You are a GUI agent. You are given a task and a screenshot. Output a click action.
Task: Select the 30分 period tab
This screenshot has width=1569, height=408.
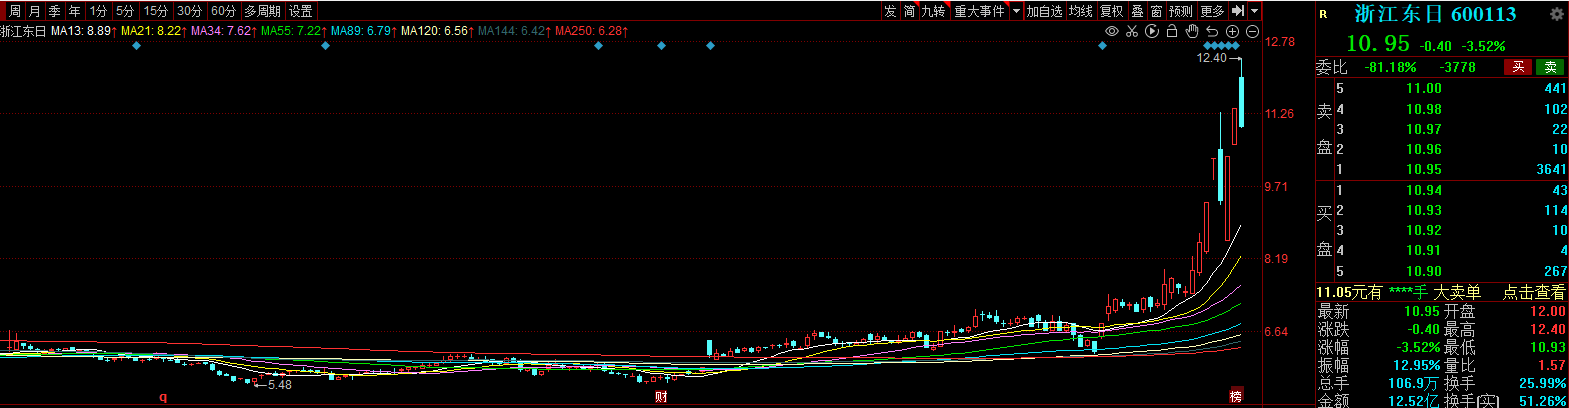pyautogui.click(x=190, y=10)
